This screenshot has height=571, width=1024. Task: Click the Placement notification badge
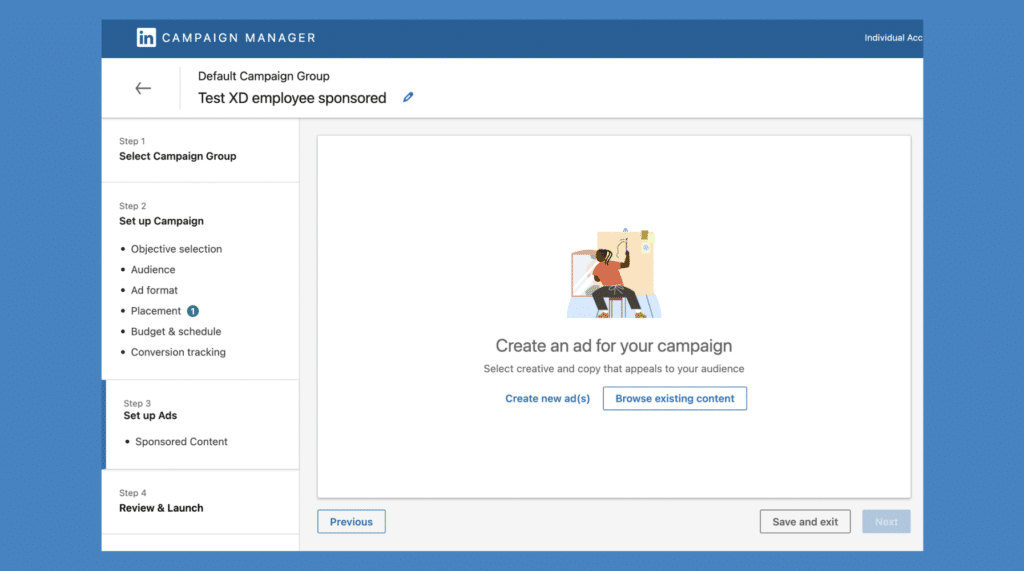[193, 311]
